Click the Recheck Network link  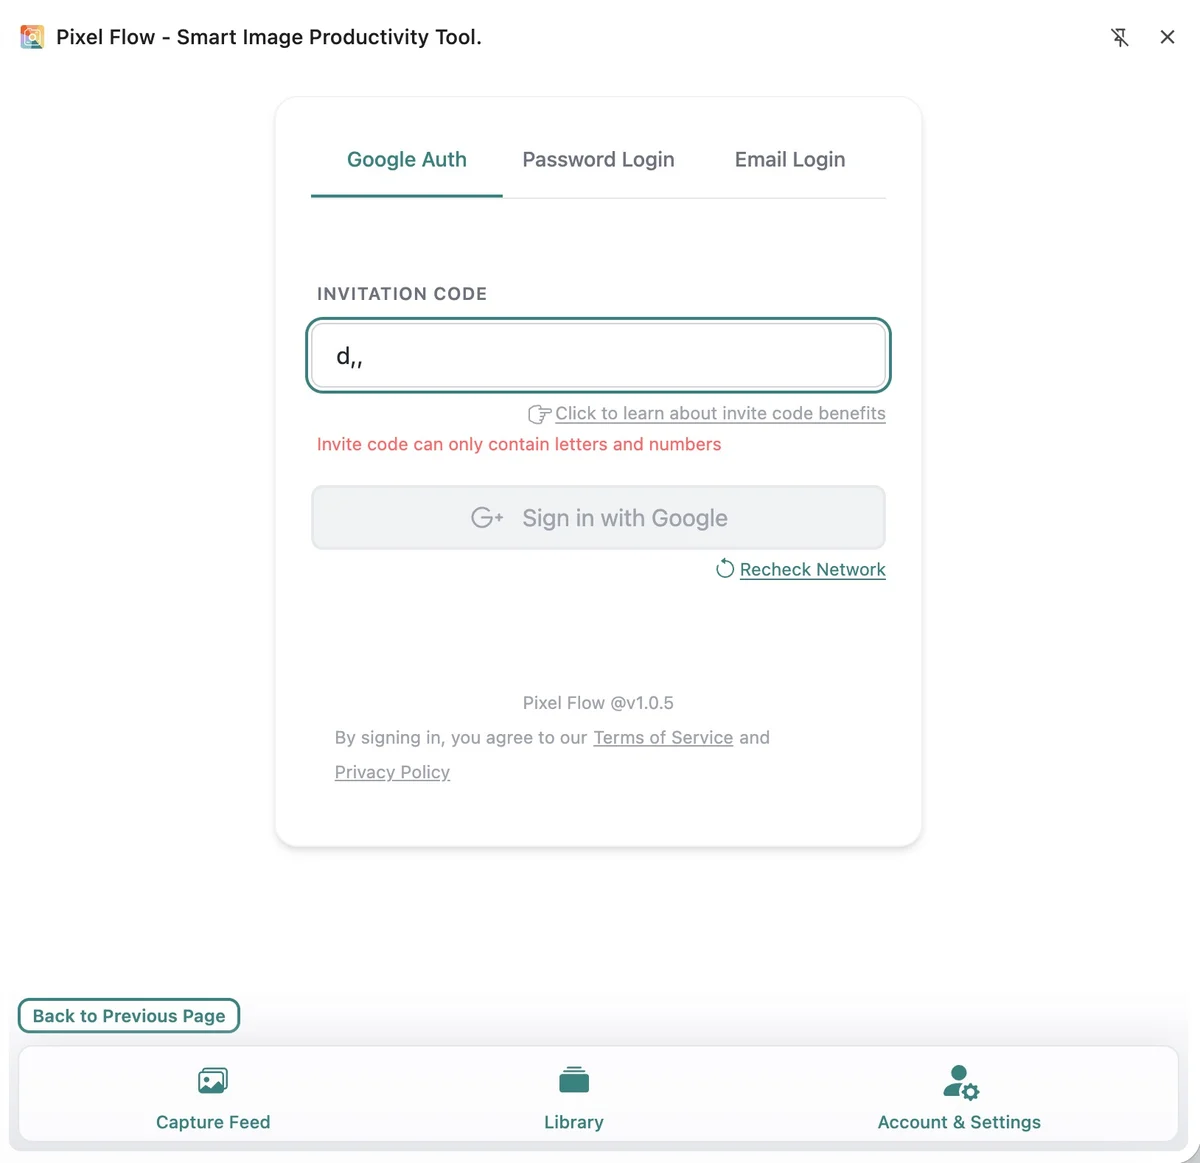(x=813, y=569)
